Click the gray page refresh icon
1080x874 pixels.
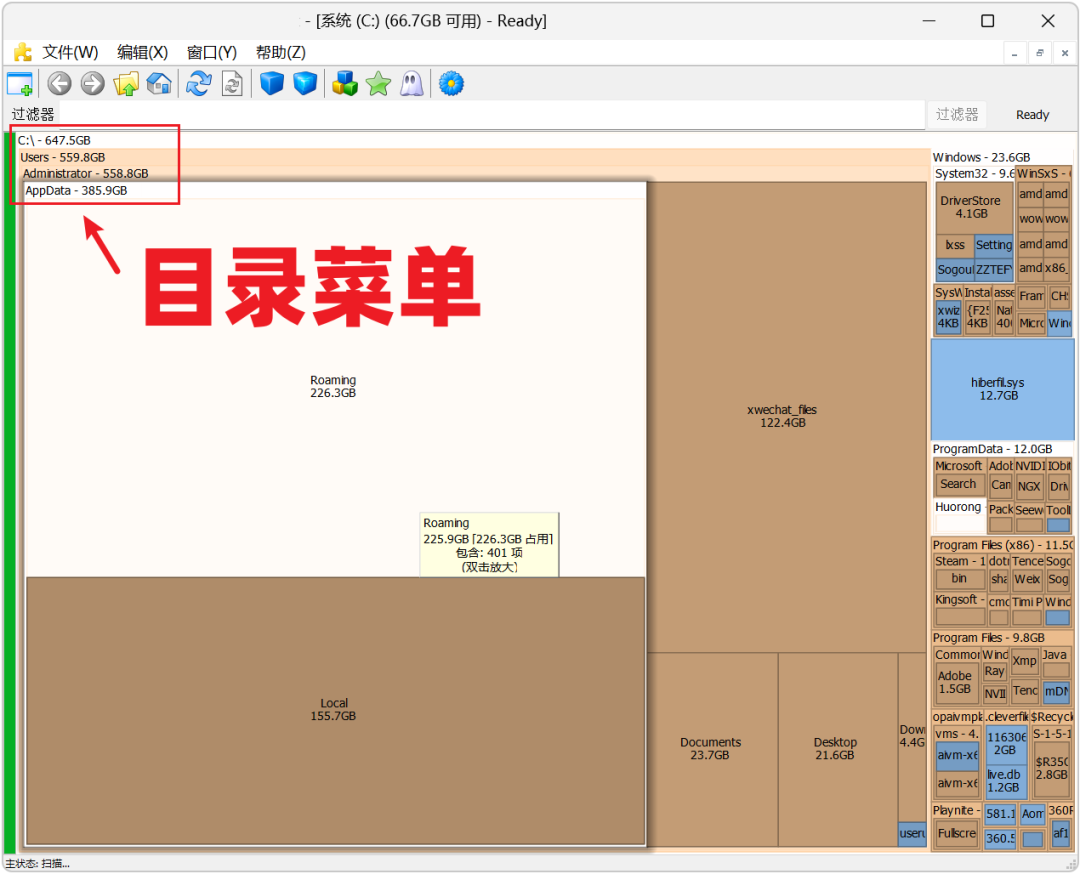pyautogui.click(x=232, y=84)
